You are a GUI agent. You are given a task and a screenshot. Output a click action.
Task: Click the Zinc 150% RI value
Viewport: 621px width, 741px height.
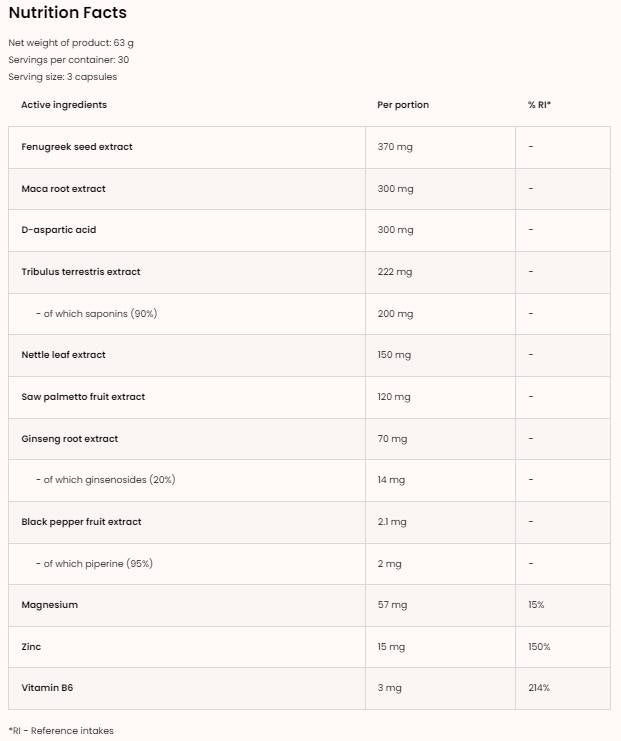pos(539,647)
